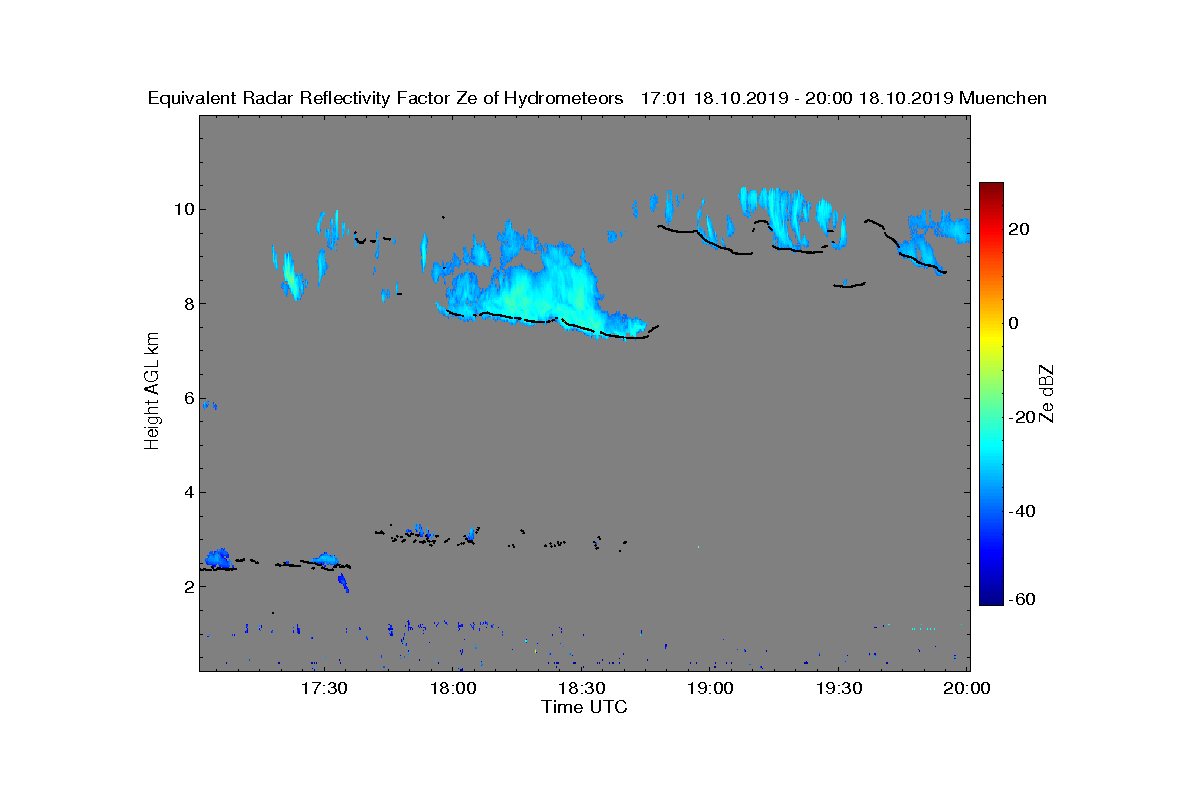Click the 19:30 time tick label
Screen dimensions: 1200x800
[840, 688]
